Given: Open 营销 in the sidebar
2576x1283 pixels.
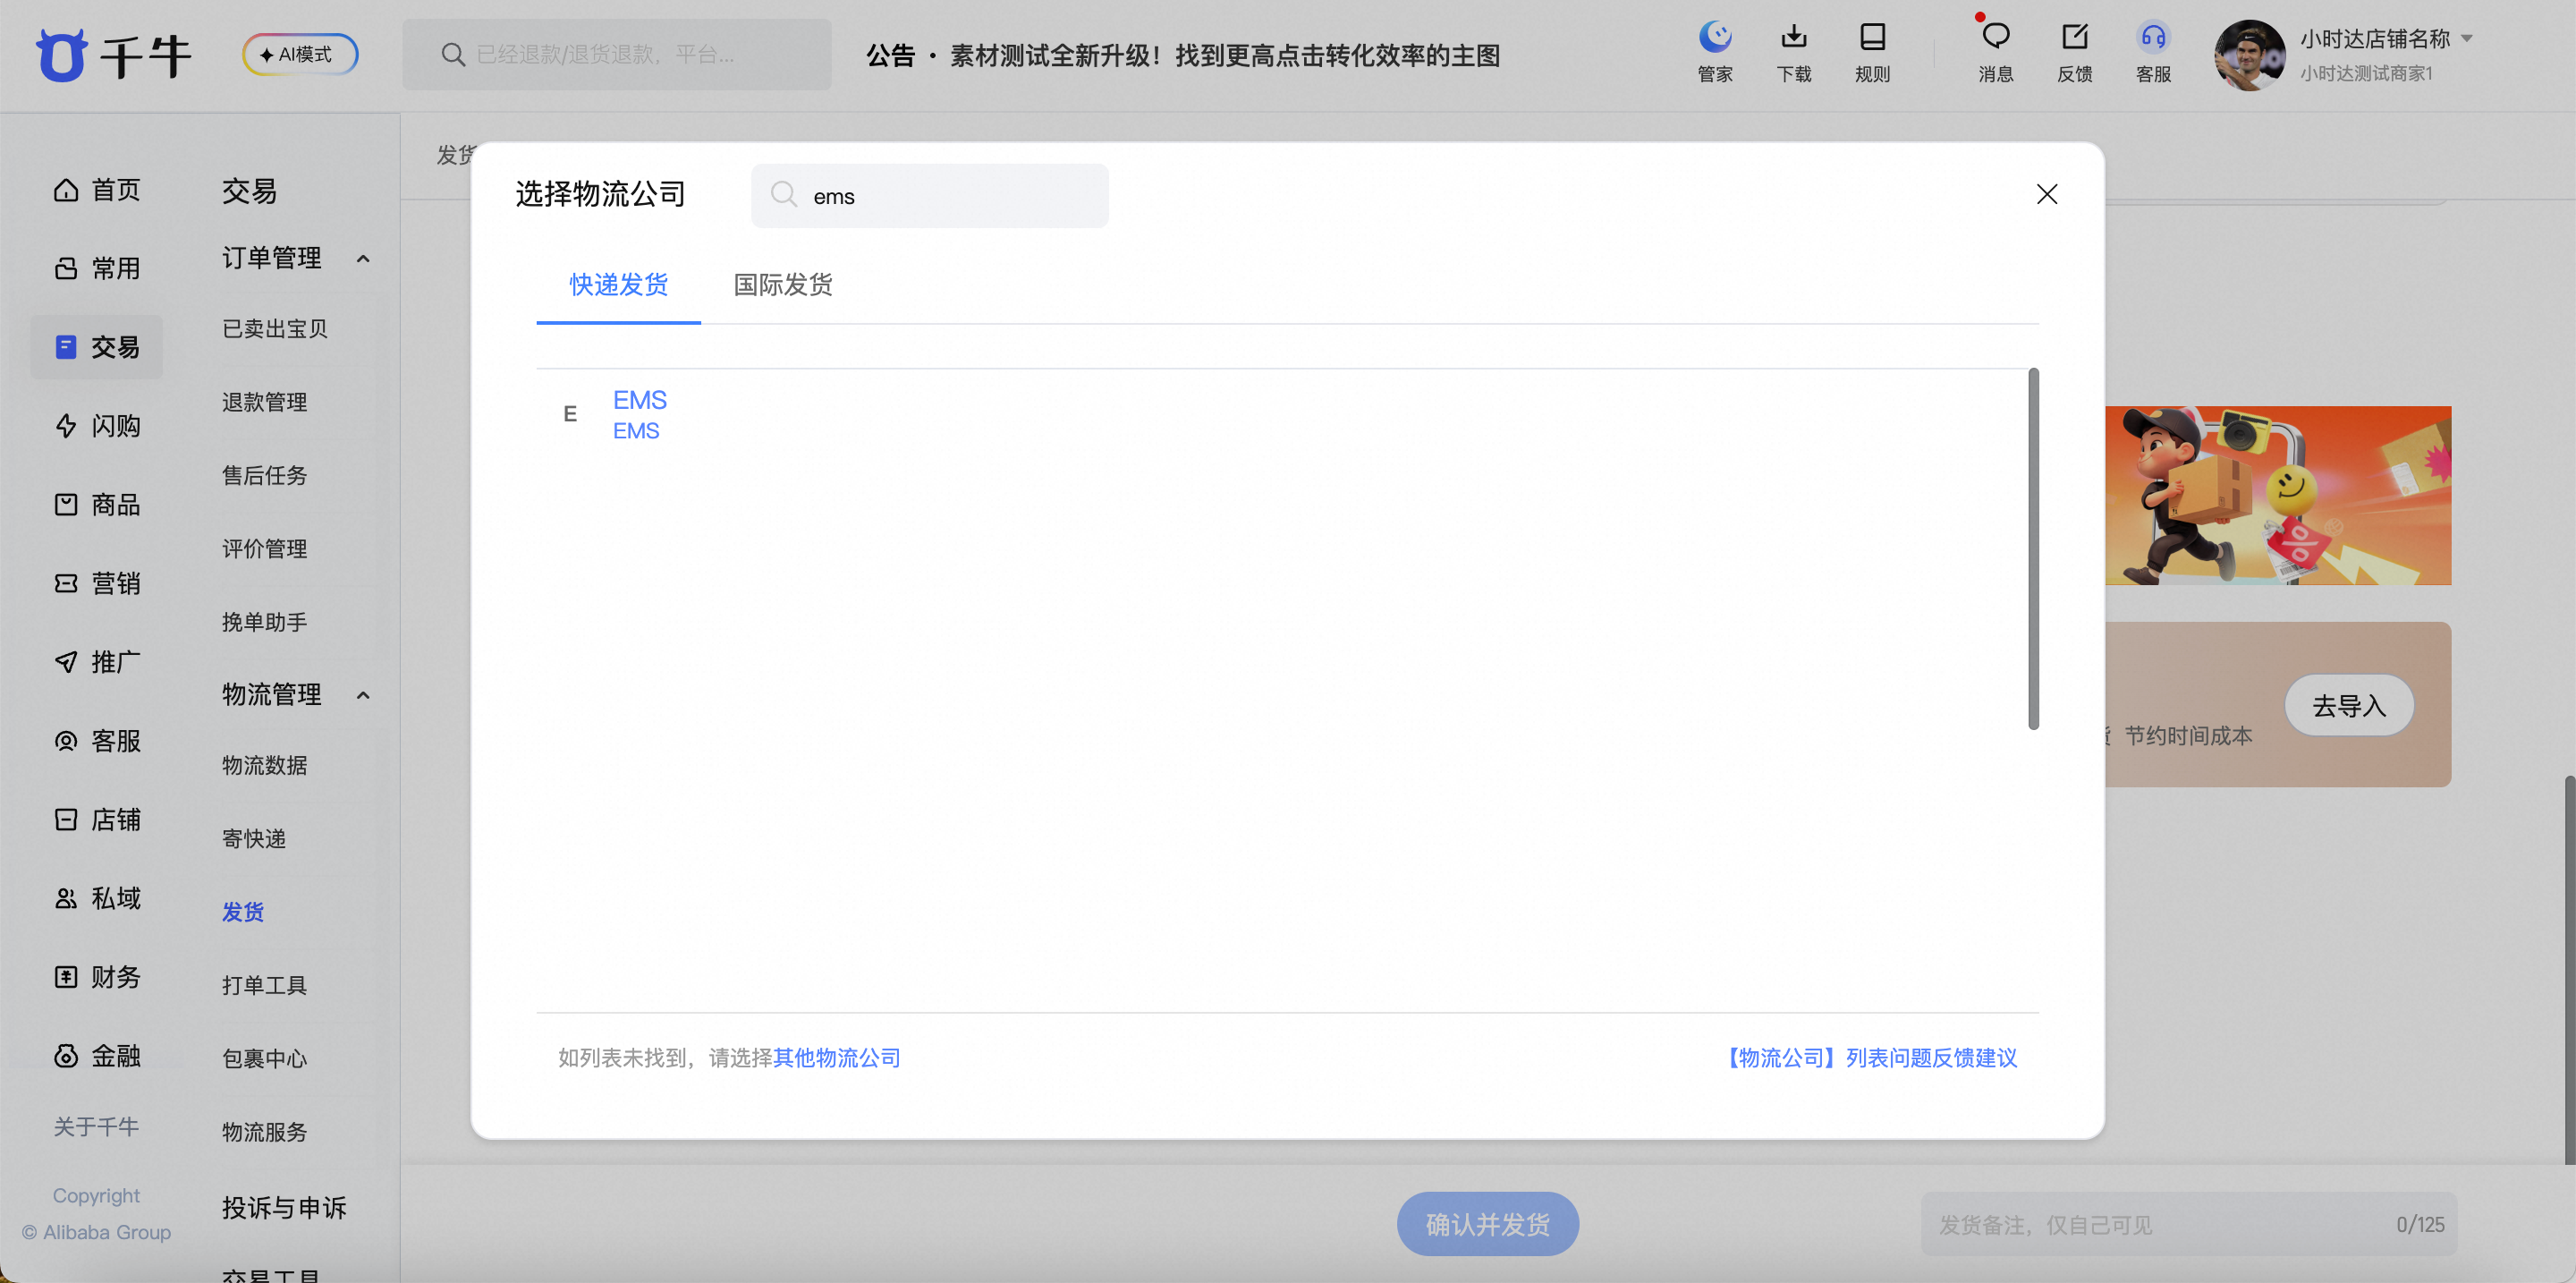Looking at the screenshot, I should pyautogui.click(x=97, y=583).
